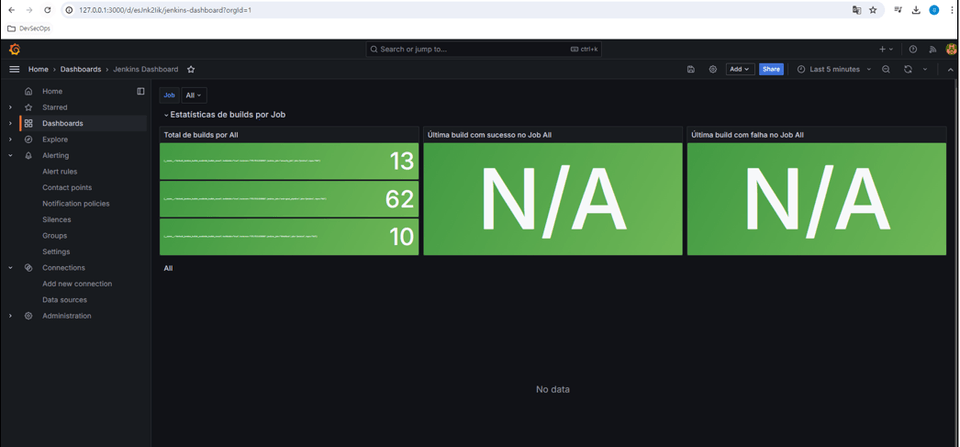Collapse the Connections section chevron
The width and height of the screenshot is (960, 447).
10,268
